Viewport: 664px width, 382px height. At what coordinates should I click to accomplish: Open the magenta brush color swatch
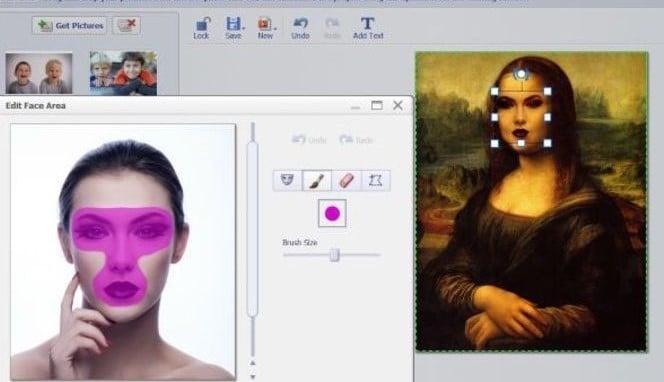coord(332,213)
